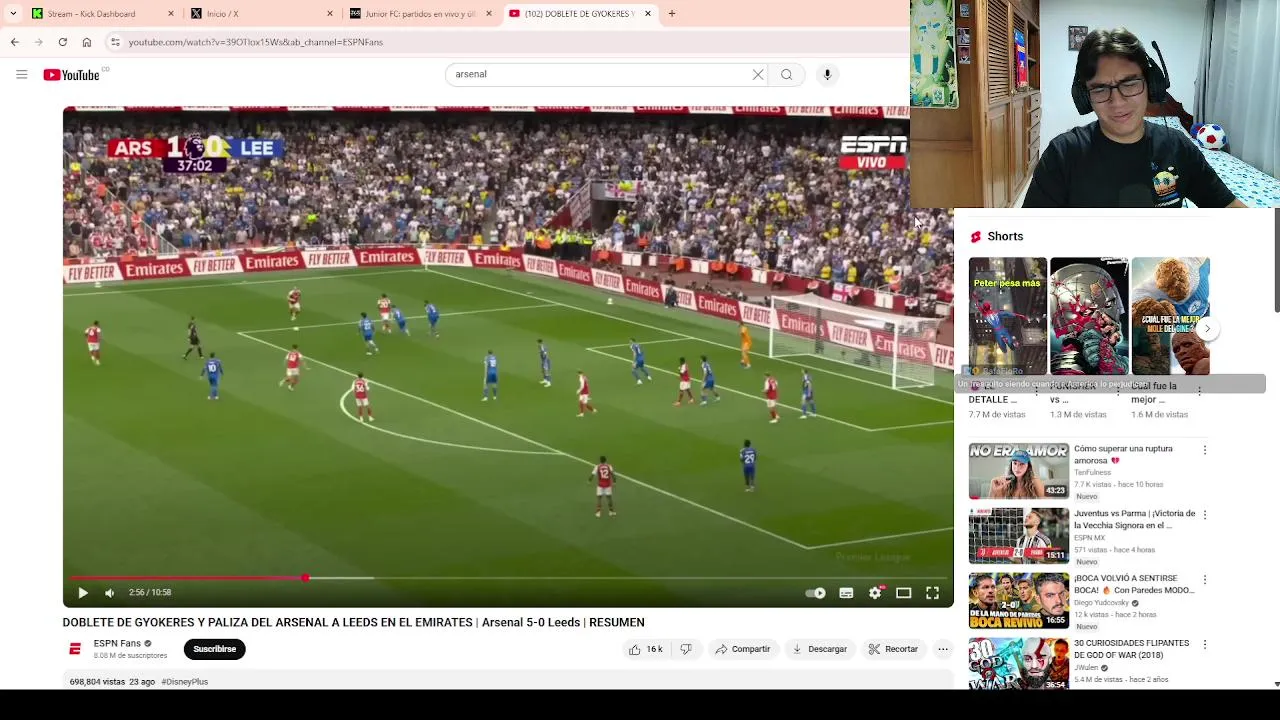Play the paused video

[x=83, y=593]
